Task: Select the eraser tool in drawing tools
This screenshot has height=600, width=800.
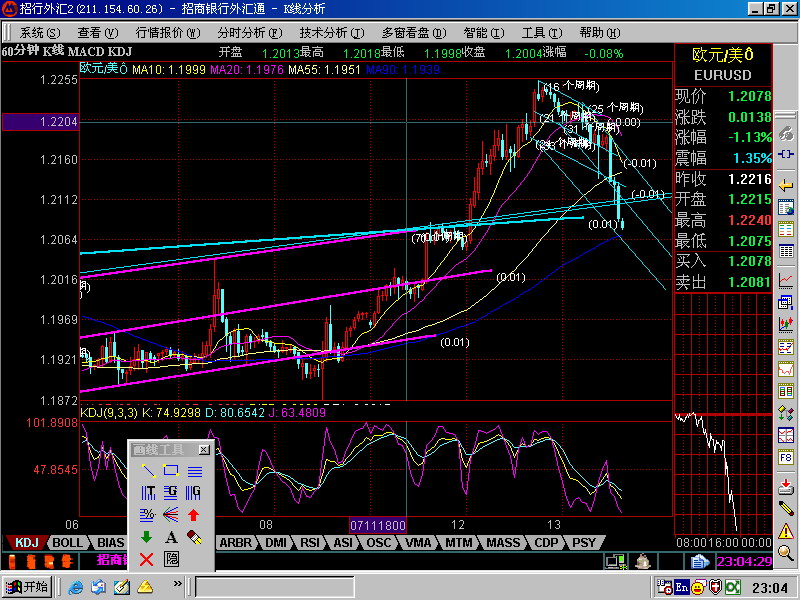Action: click(x=194, y=537)
